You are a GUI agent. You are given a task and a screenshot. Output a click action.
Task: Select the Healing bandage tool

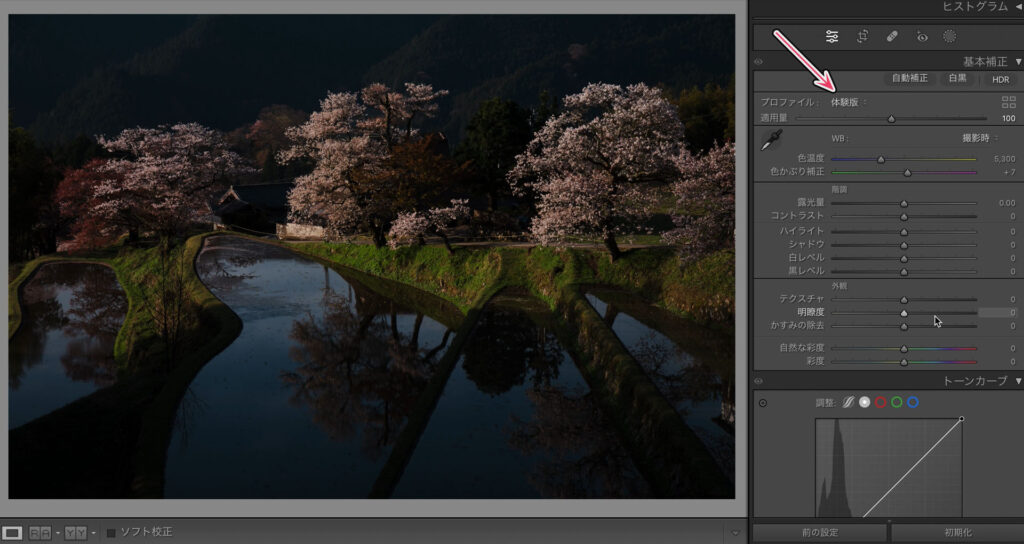click(891, 37)
